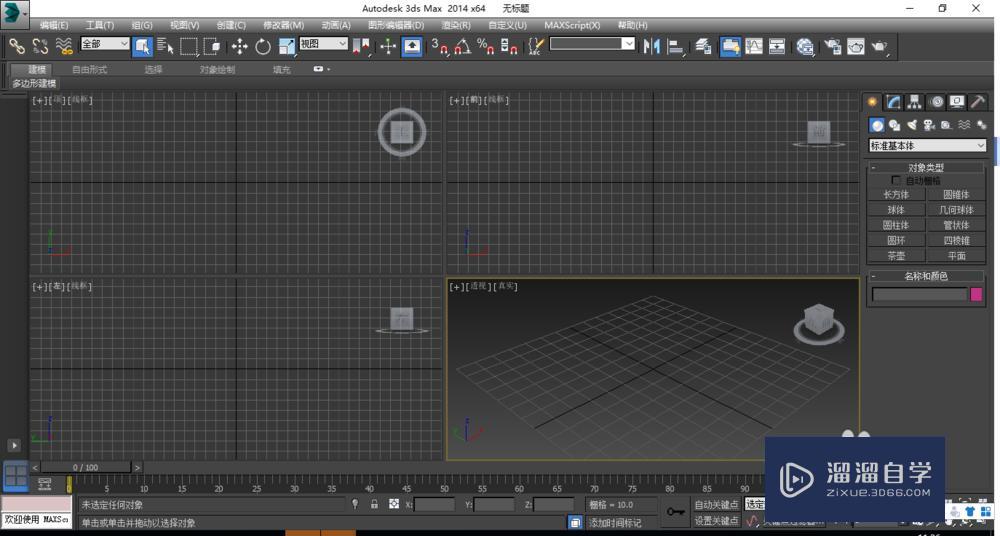Open Render Setup icon
This screenshot has height=536, width=1000.
click(x=832, y=46)
